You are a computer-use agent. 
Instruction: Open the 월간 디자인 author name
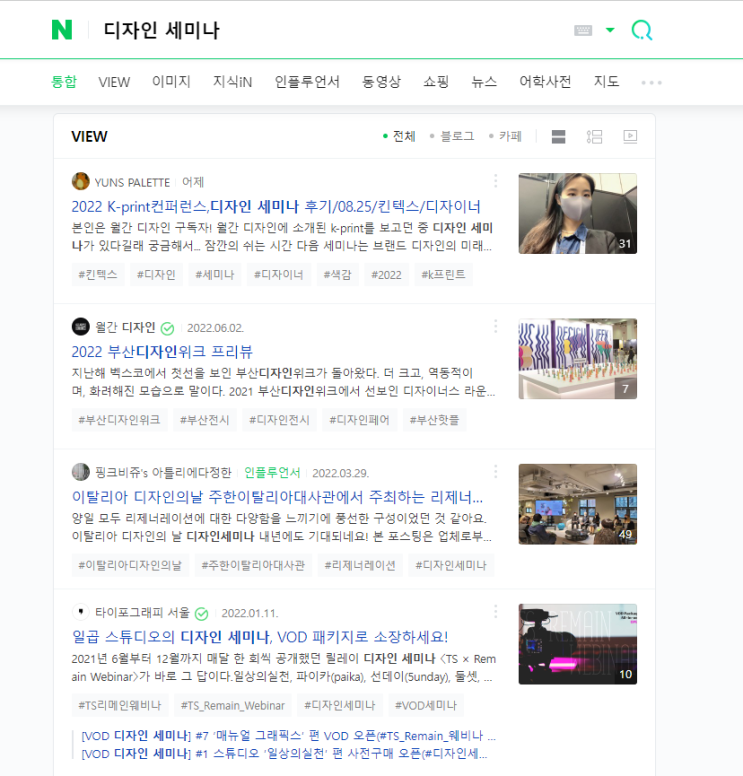[125, 327]
